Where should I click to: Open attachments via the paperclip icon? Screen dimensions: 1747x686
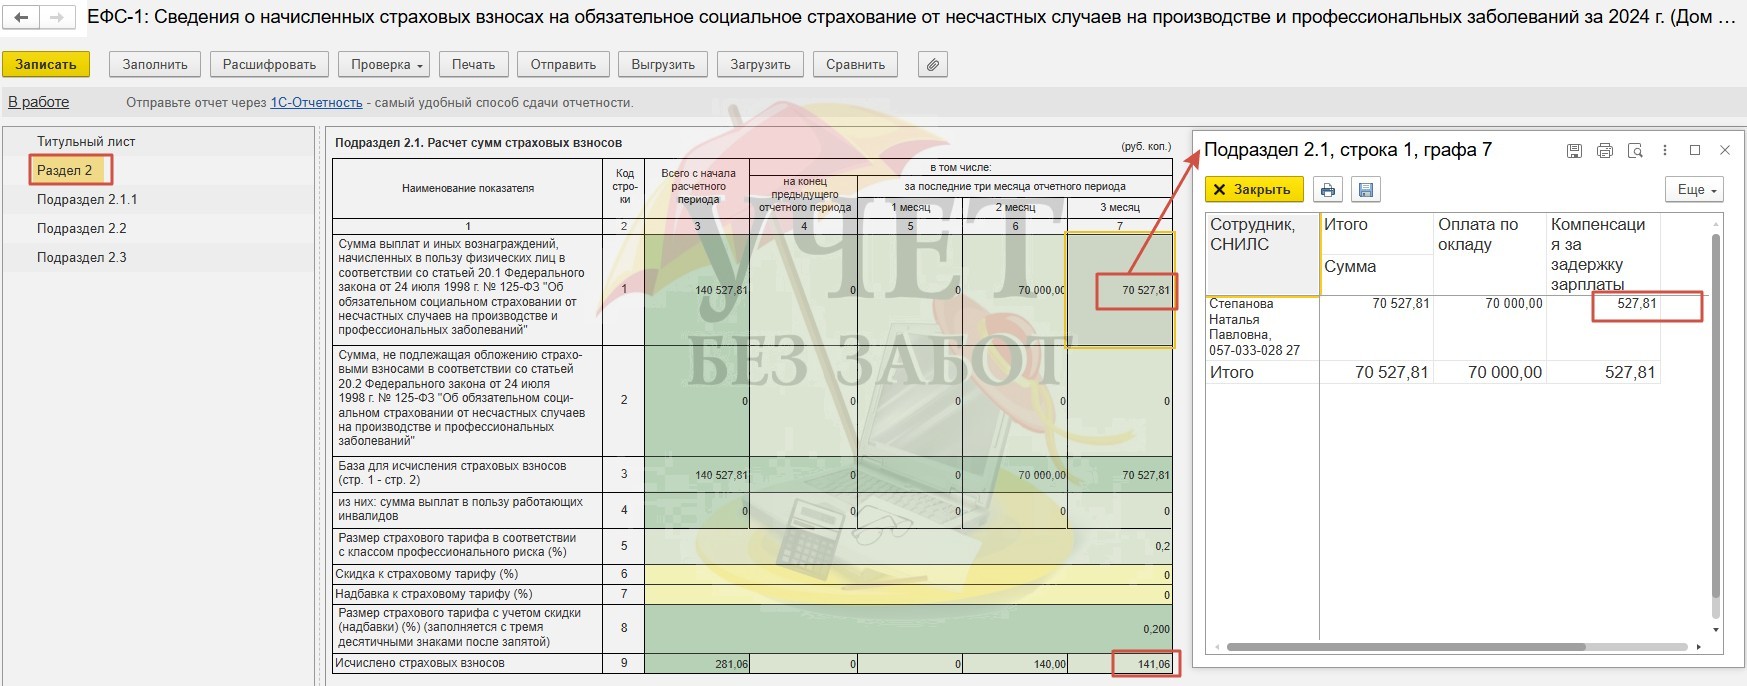(x=932, y=65)
